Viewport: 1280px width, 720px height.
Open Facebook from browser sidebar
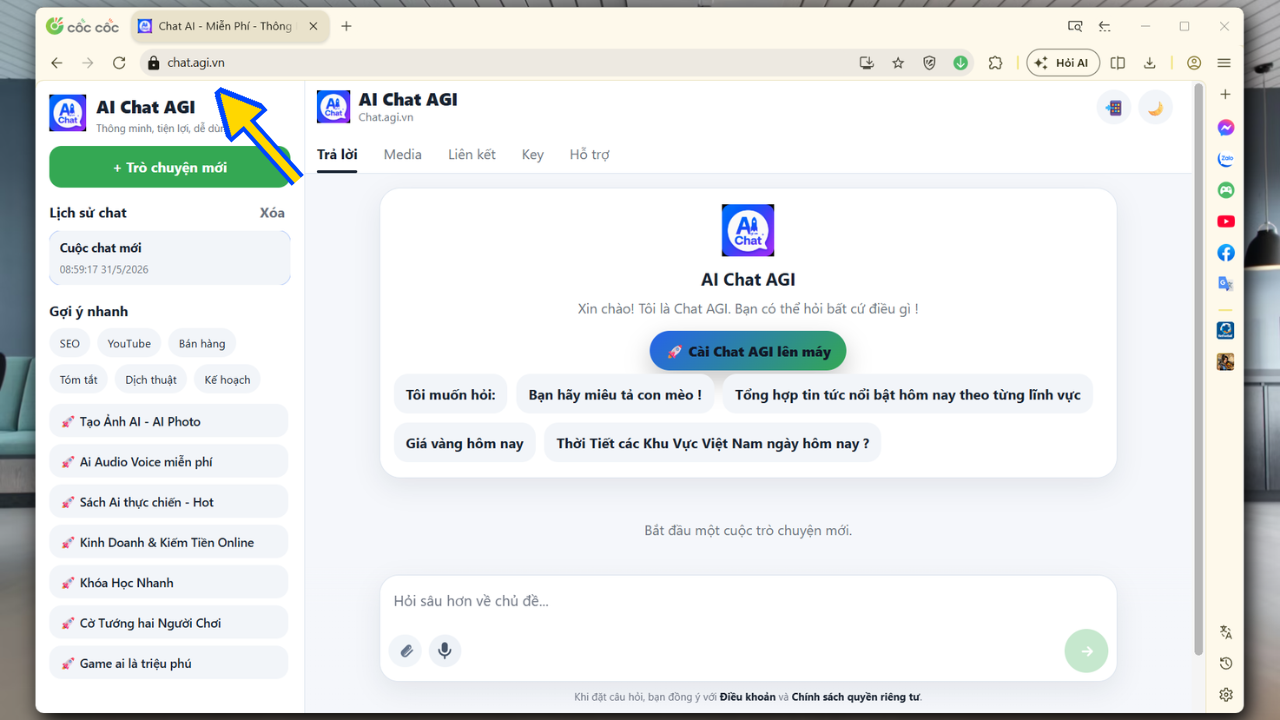pyautogui.click(x=1225, y=253)
